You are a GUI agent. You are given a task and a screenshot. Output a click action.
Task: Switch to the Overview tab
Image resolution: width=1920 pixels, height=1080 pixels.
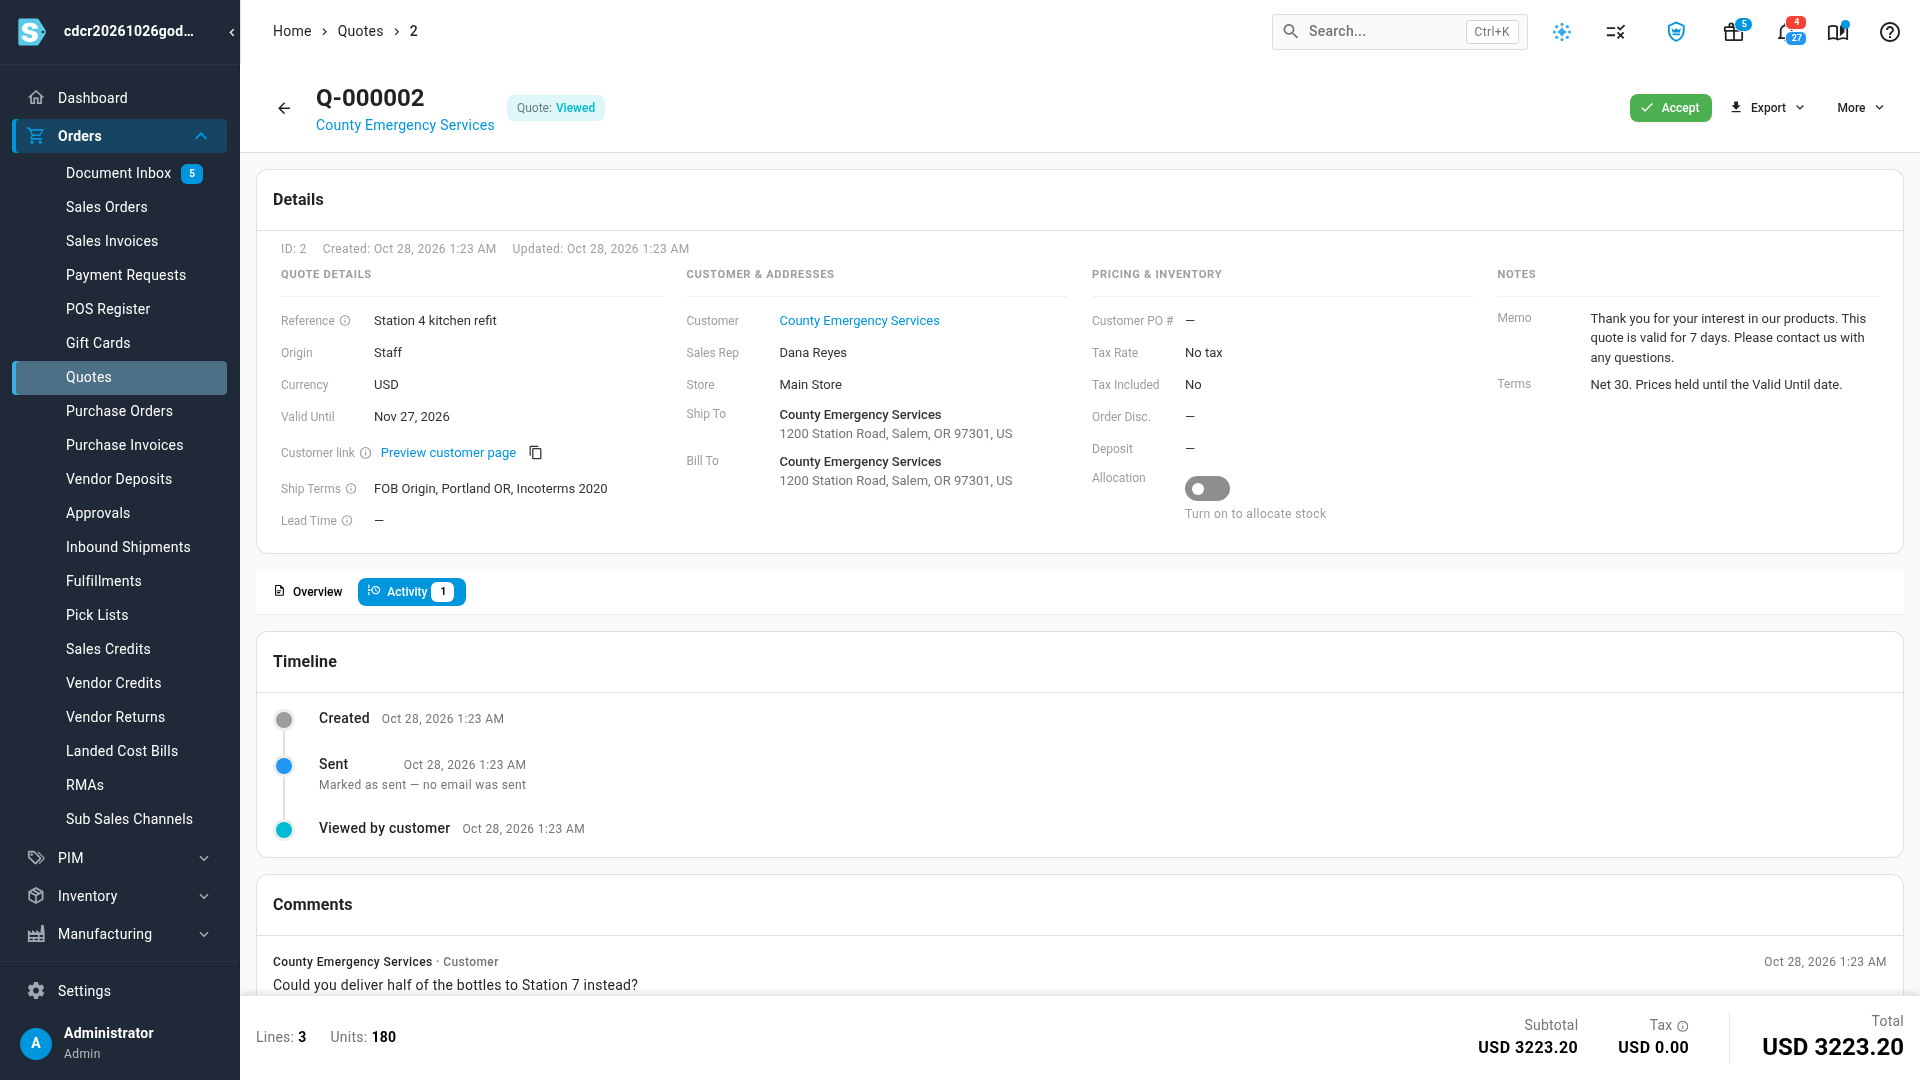pos(308,592)
